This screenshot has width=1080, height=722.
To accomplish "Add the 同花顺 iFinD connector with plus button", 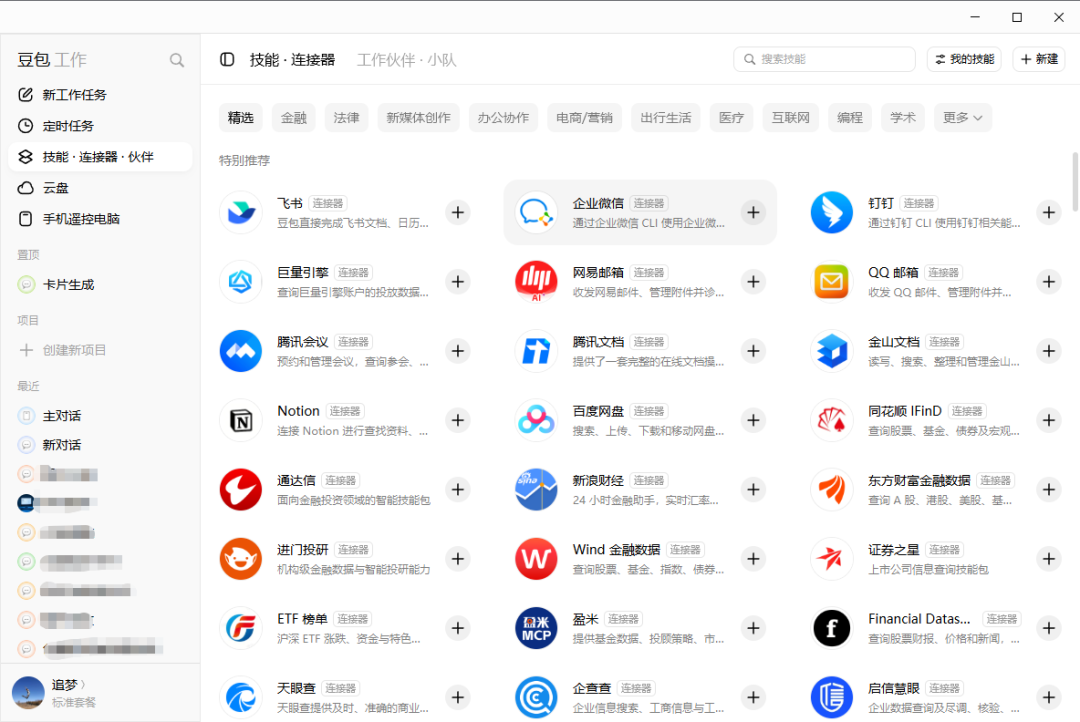I will [x=1049, y=420].
